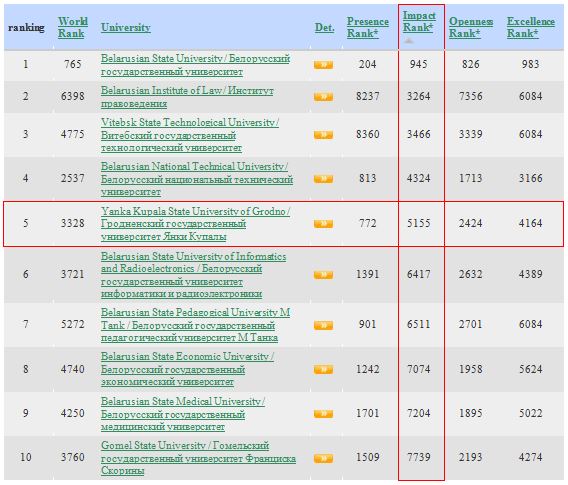Open Belarusian State University of Informatics link
568x485 pixels.
[x=193, y=275]
